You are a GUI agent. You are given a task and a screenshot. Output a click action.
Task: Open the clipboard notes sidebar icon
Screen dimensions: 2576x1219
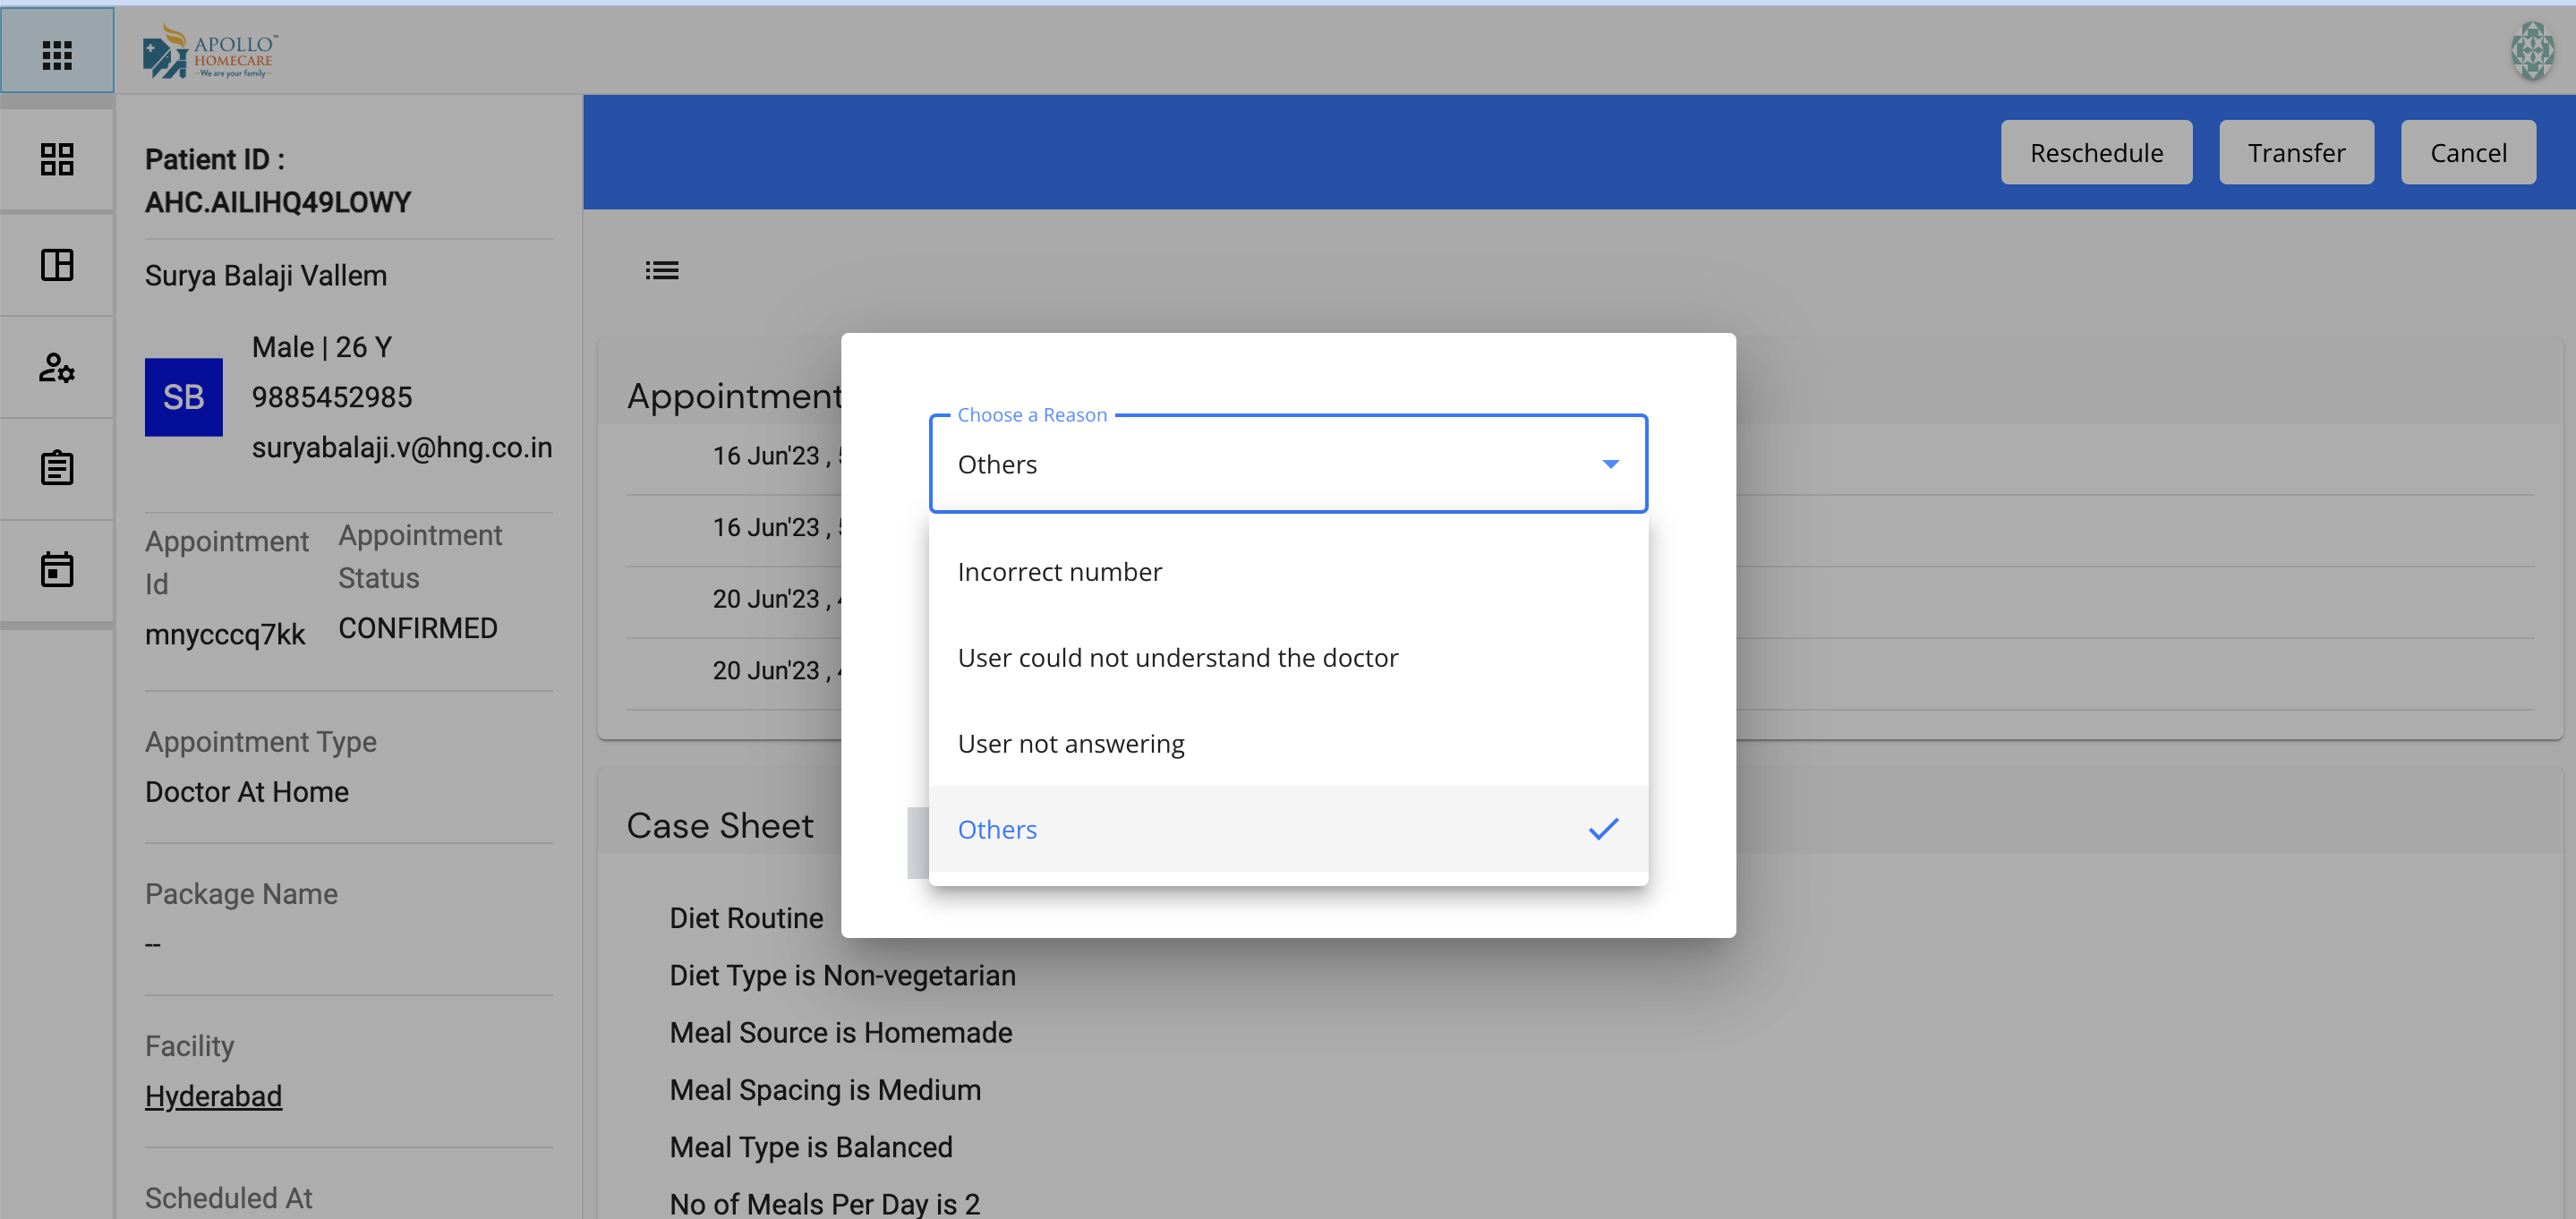click(x=57, y=468)
